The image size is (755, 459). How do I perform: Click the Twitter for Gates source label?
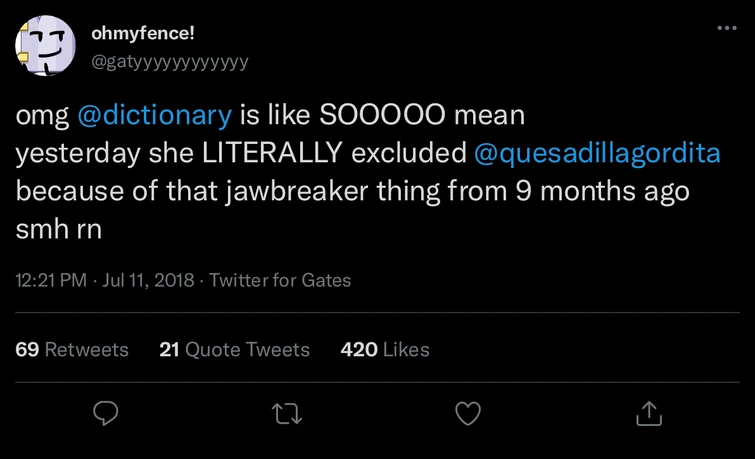[281, 280]
